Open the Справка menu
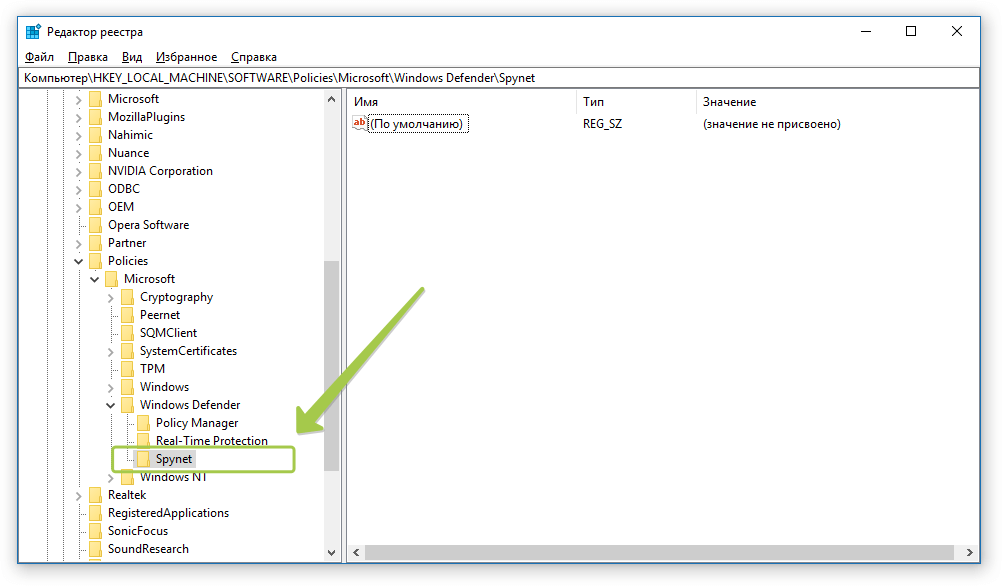The image size is (1002, 586). (254, 57)
